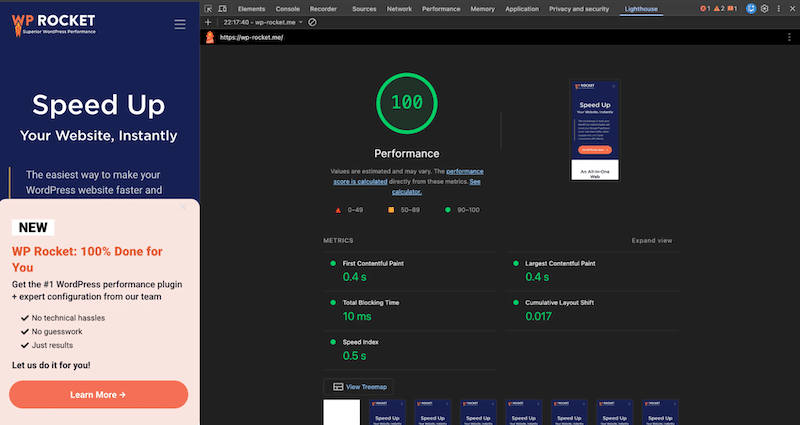Click the 0.017 layout shift value
The height and width of the screenshot is (425, 800).
[x=539, y=316]
